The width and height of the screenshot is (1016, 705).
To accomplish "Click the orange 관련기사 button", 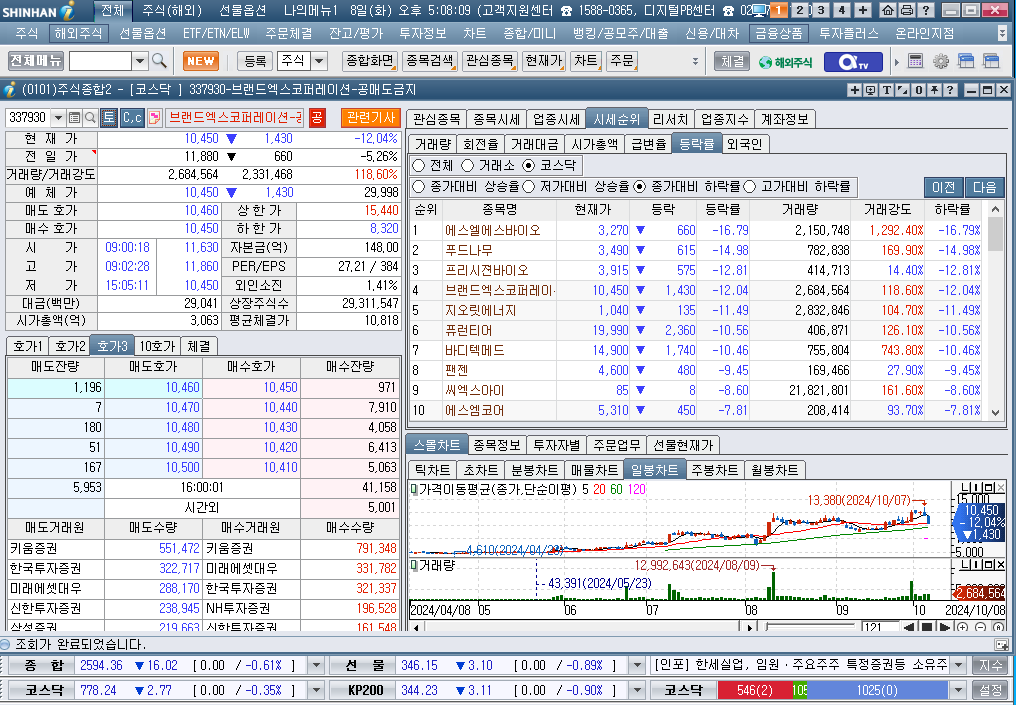I will coord(371,117).
